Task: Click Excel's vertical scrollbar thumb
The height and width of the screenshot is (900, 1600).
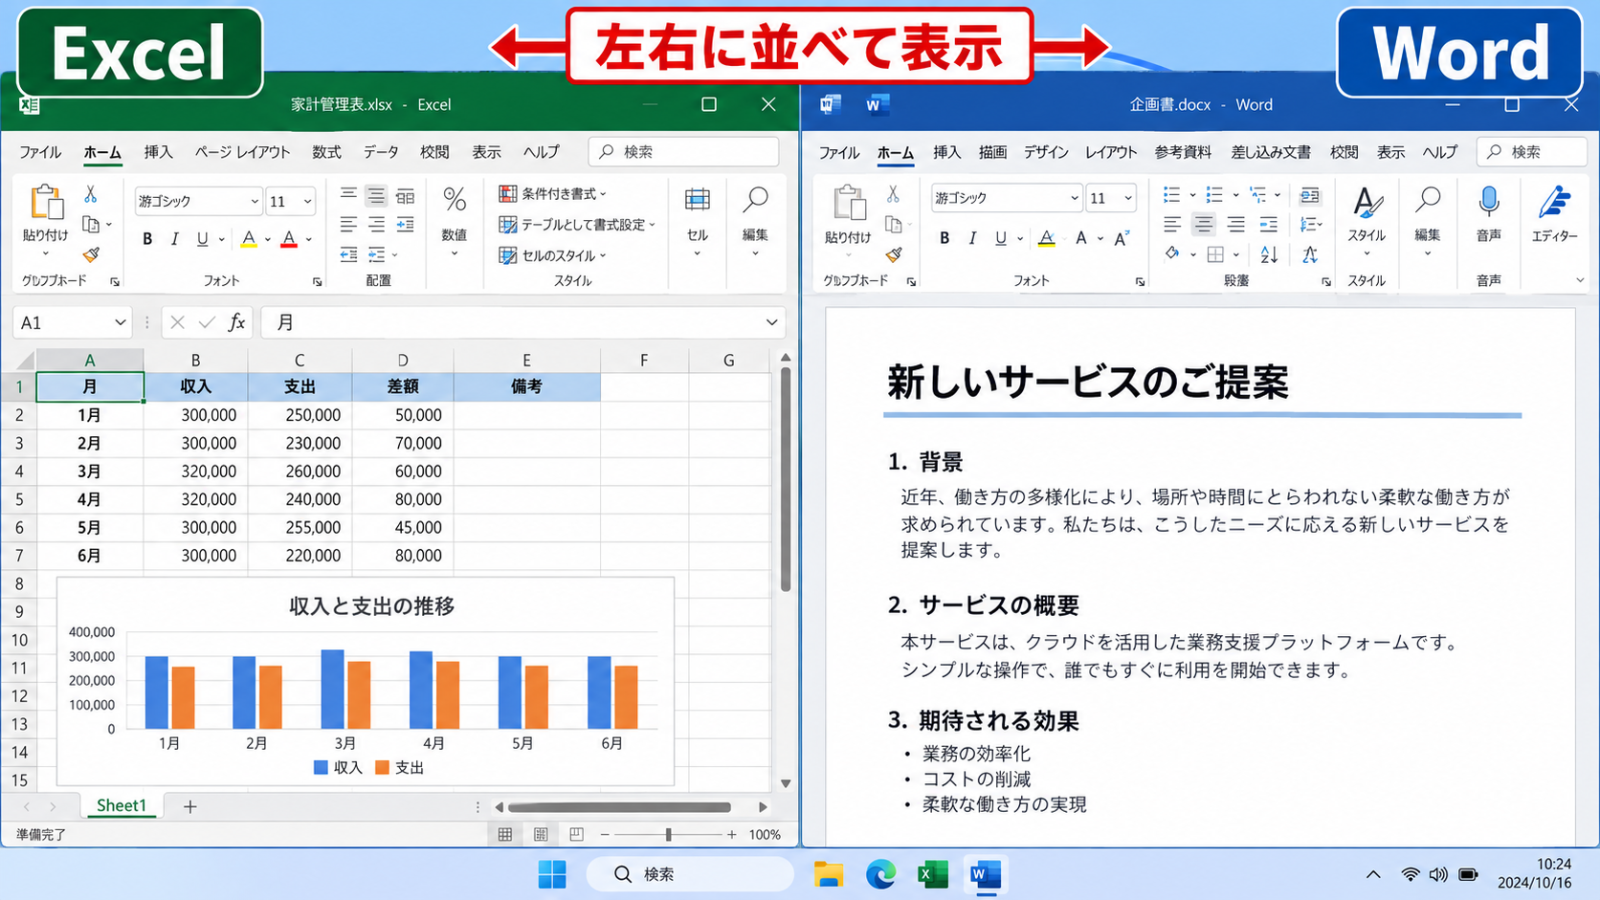Action: pos(786,480)
